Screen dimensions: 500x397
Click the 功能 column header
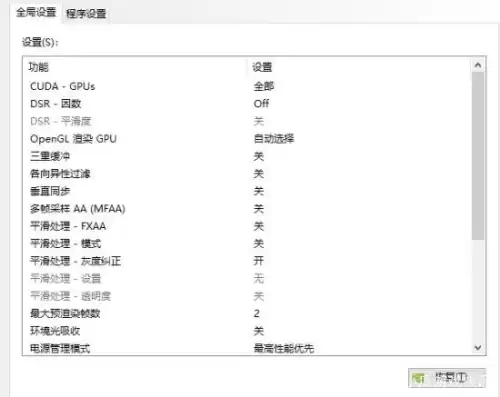pyautogui.click(x=38, y=67)
